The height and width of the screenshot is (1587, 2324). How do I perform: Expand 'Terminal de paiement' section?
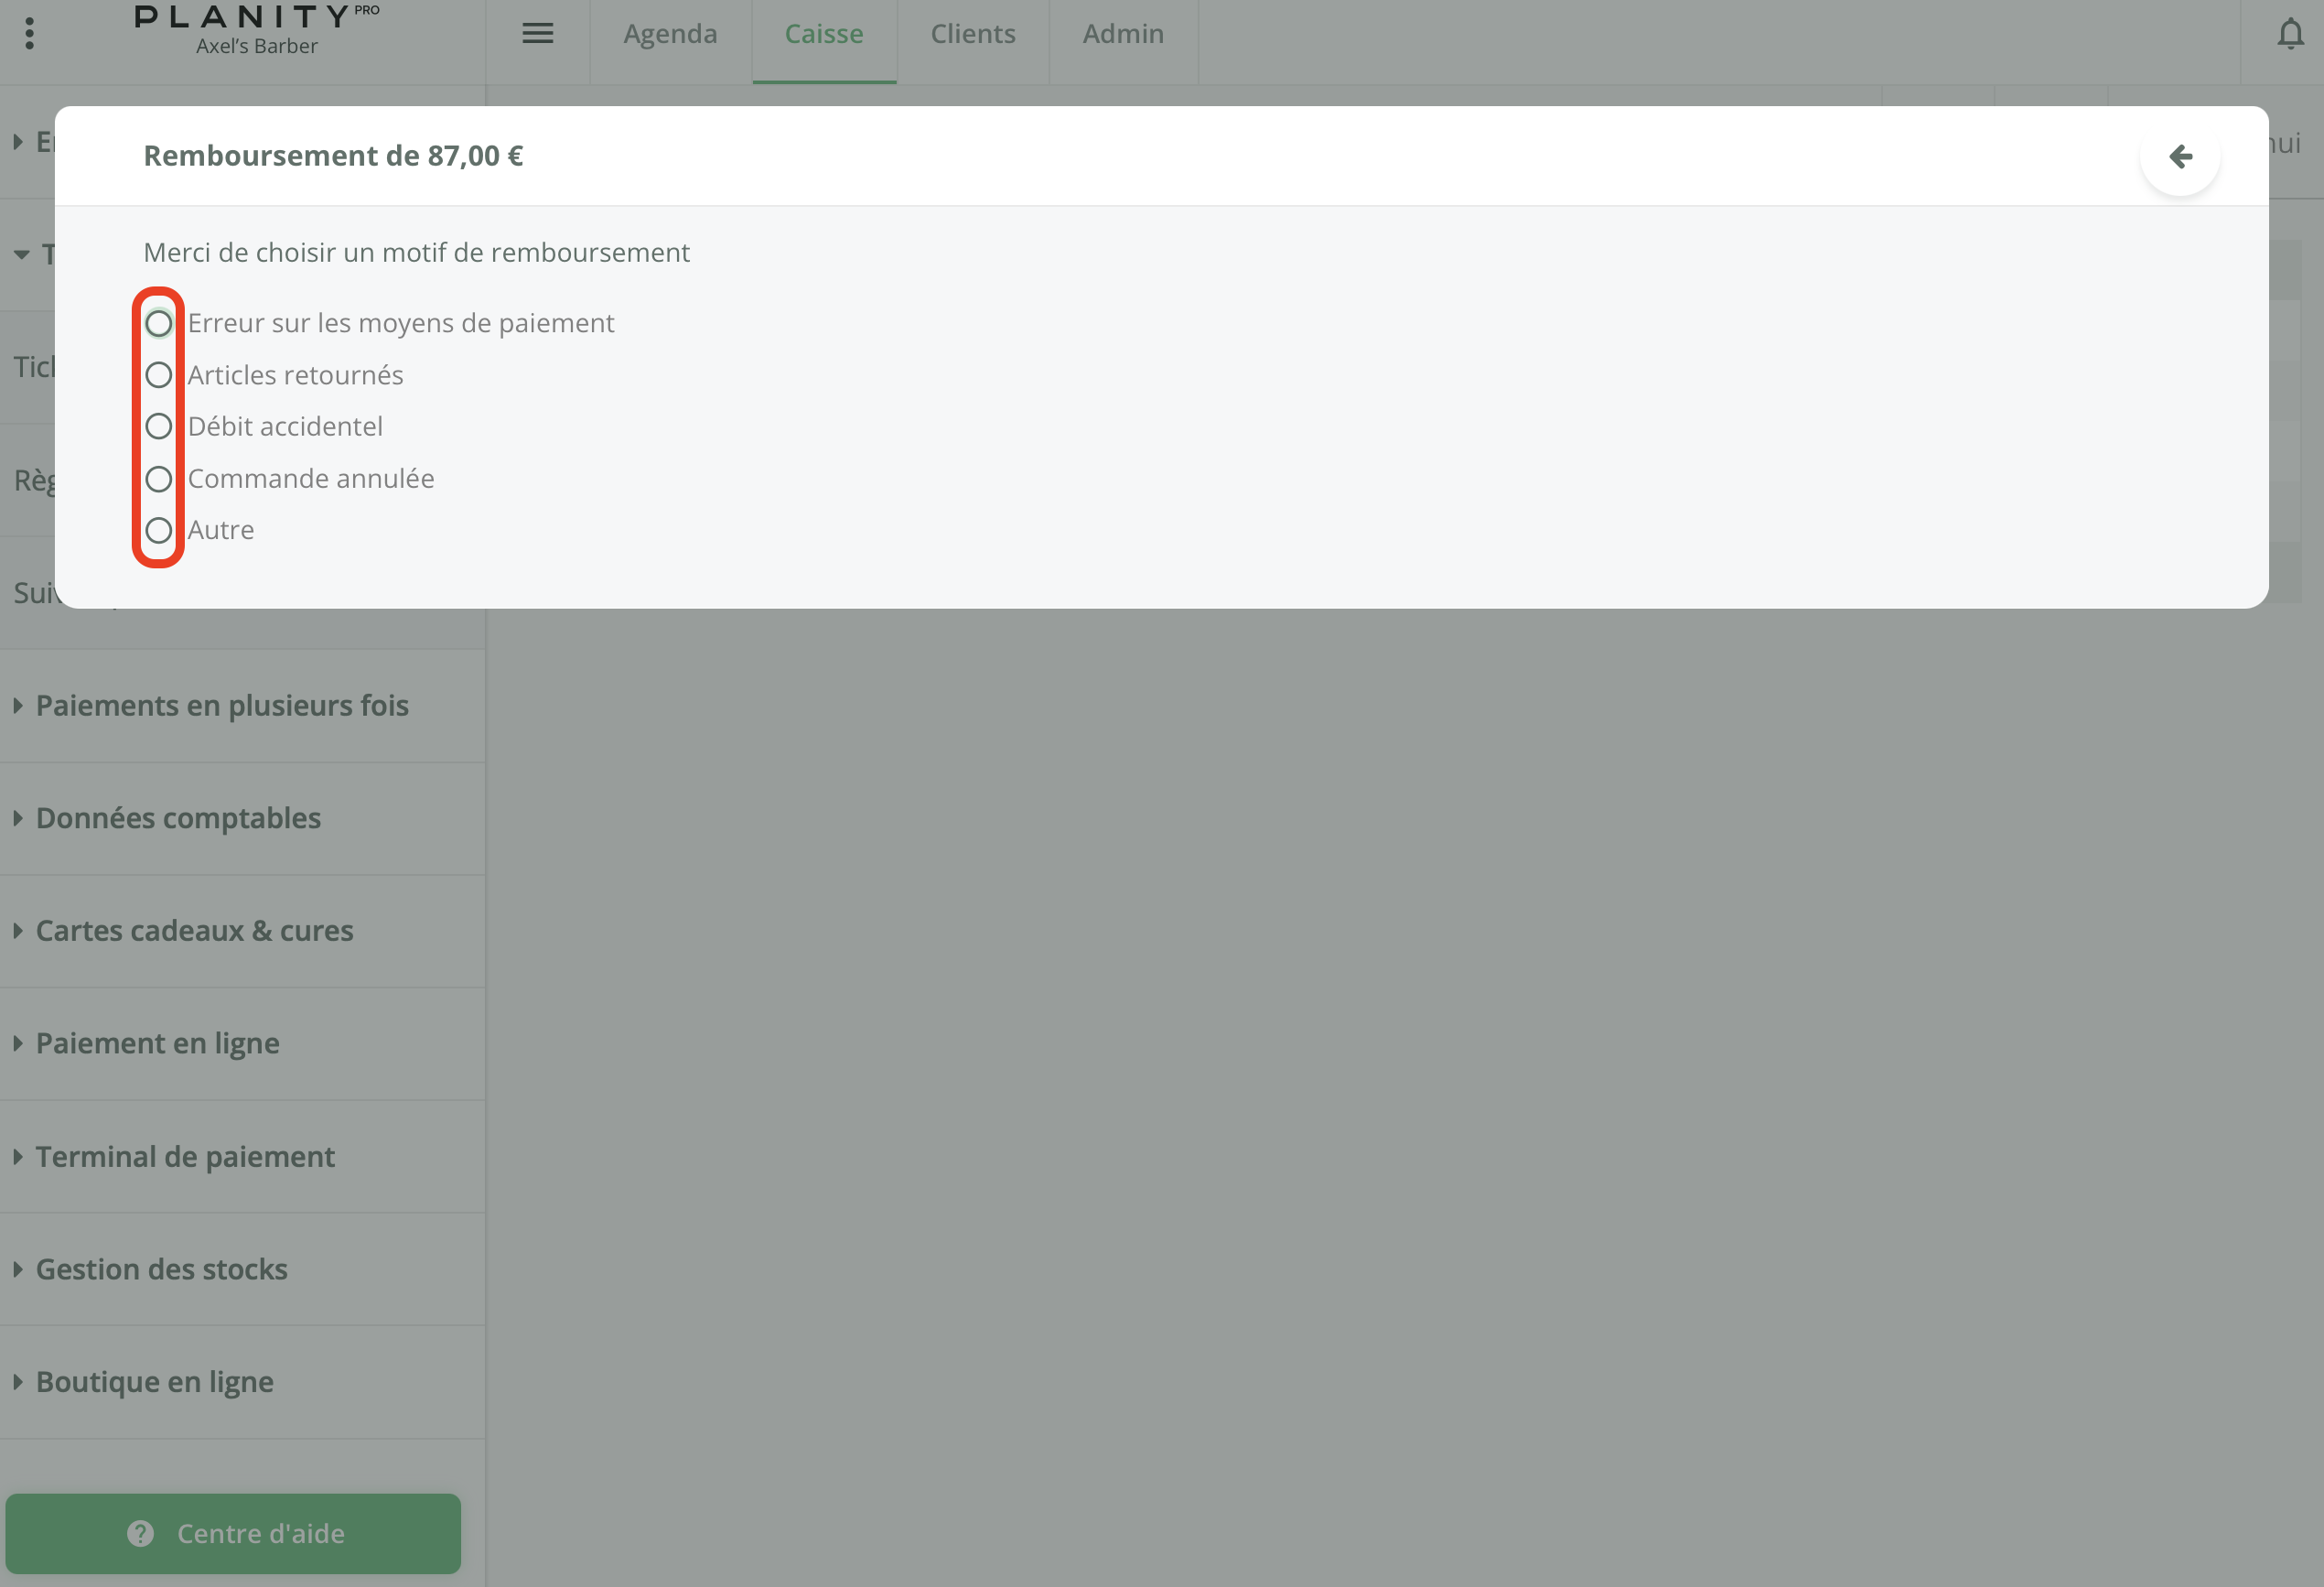[x=185, y=1157]
